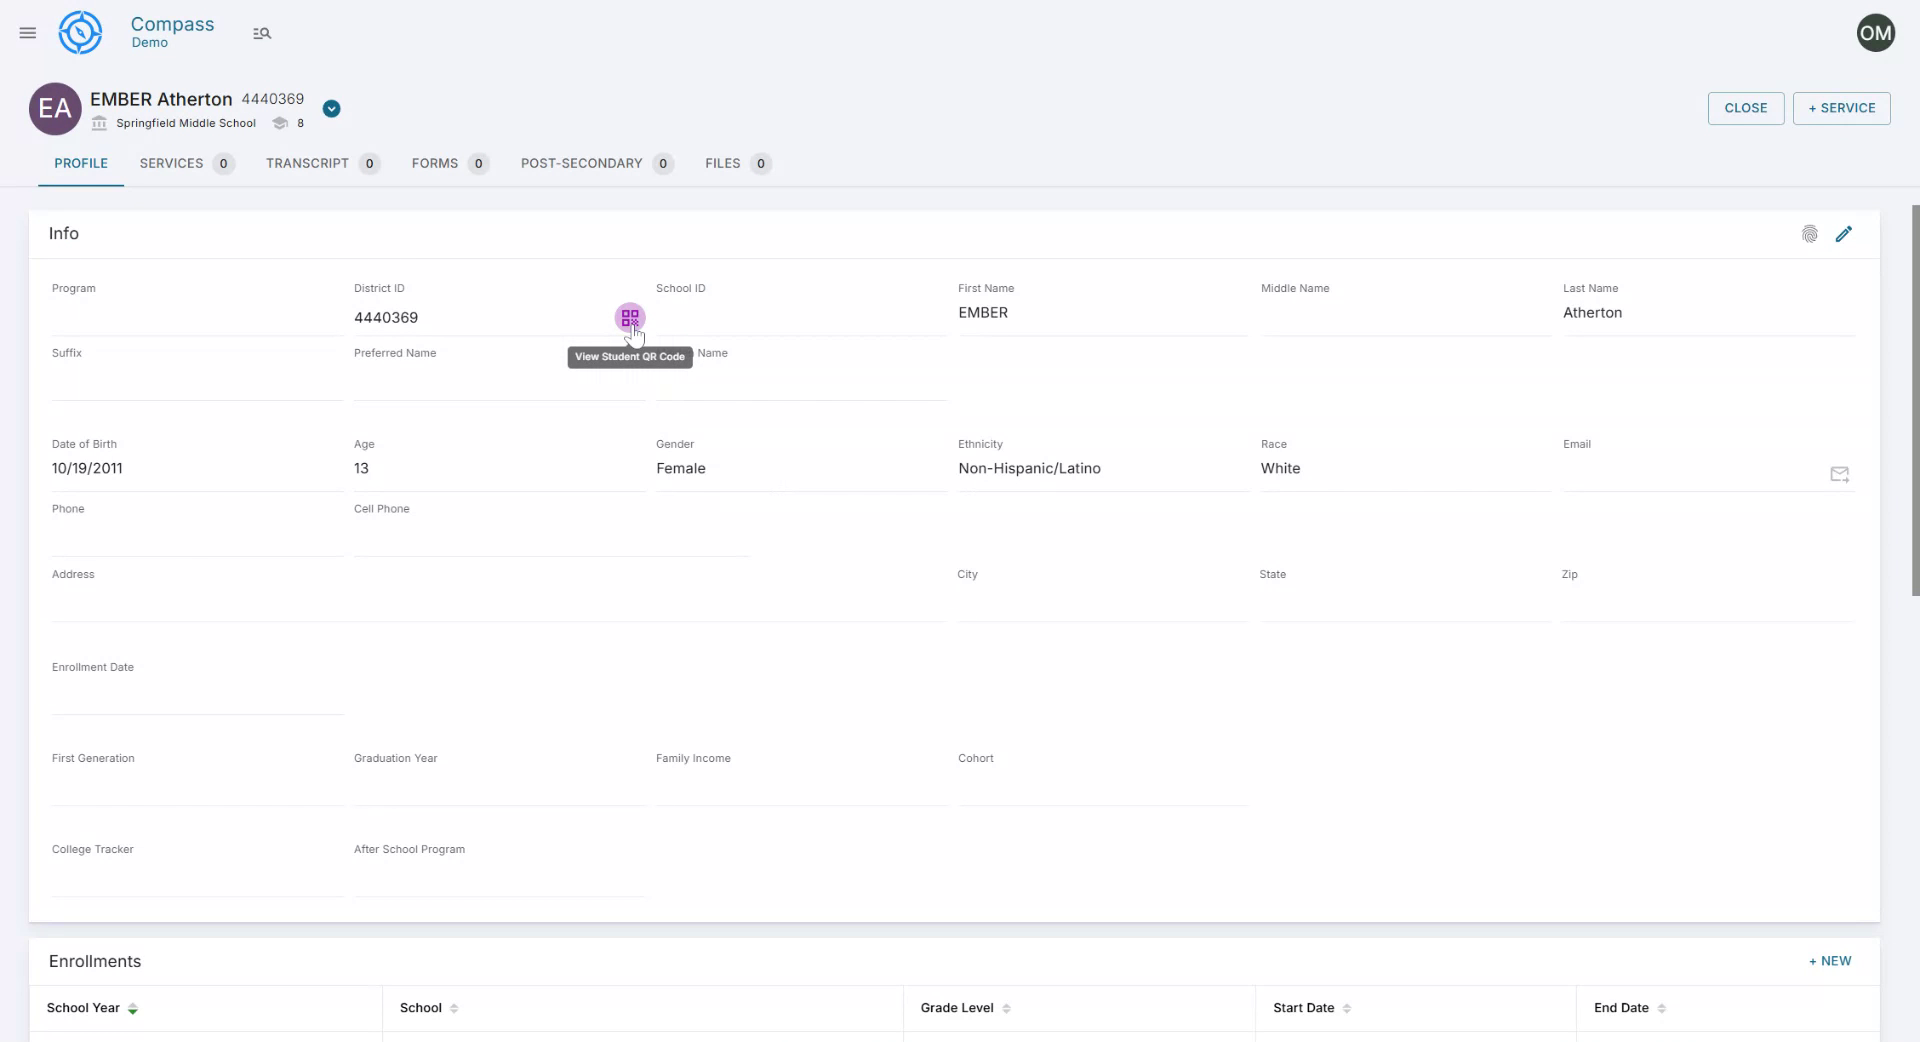The width and height of the screenshot is (1920, 1042).
Task: Click the View Student QR Code icon
Action: coord(629,318)
